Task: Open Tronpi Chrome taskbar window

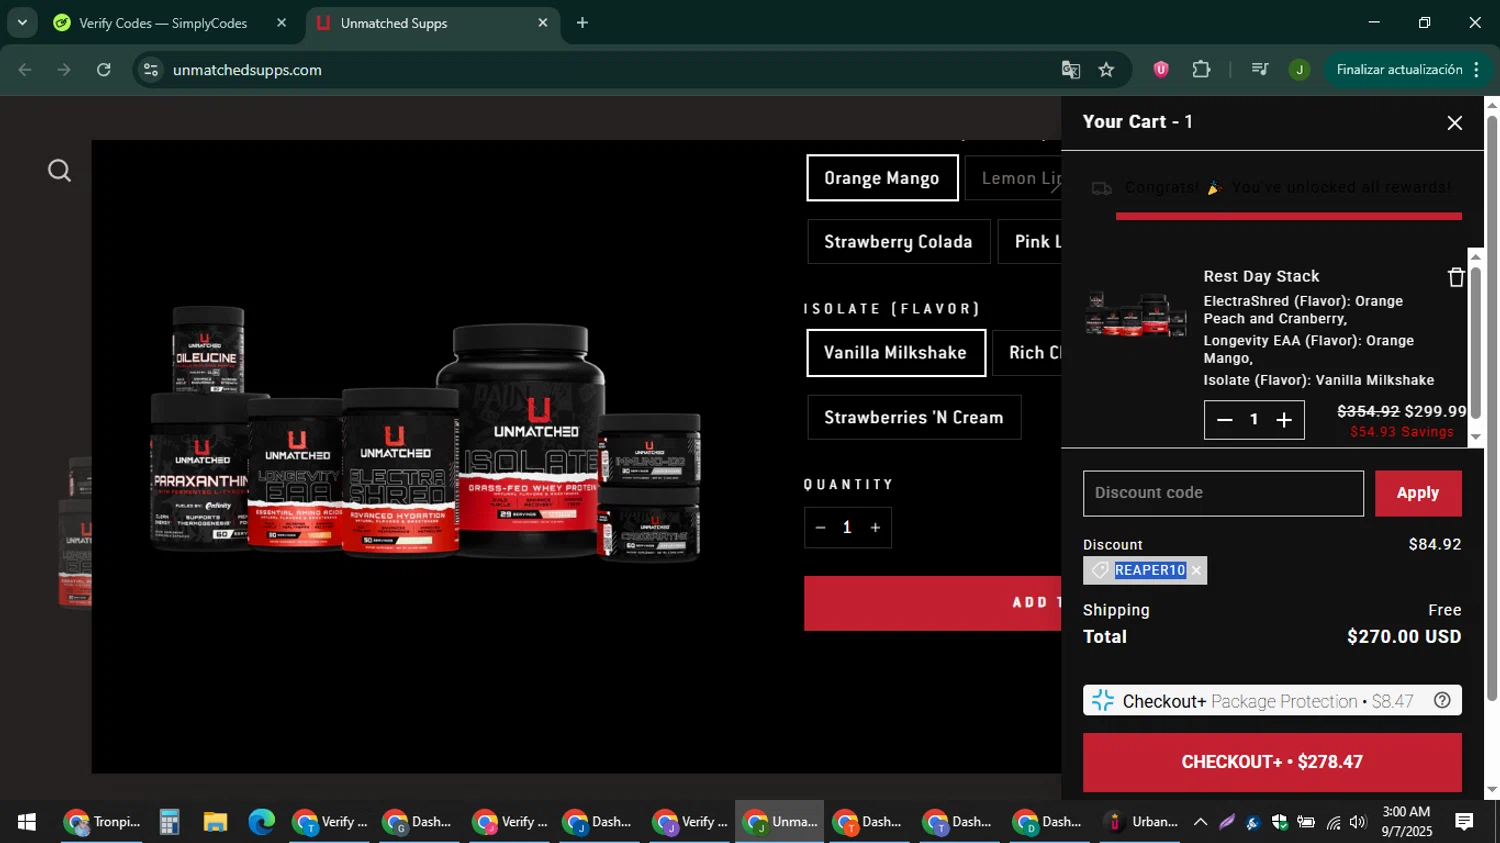Action: tap(101, 822)
